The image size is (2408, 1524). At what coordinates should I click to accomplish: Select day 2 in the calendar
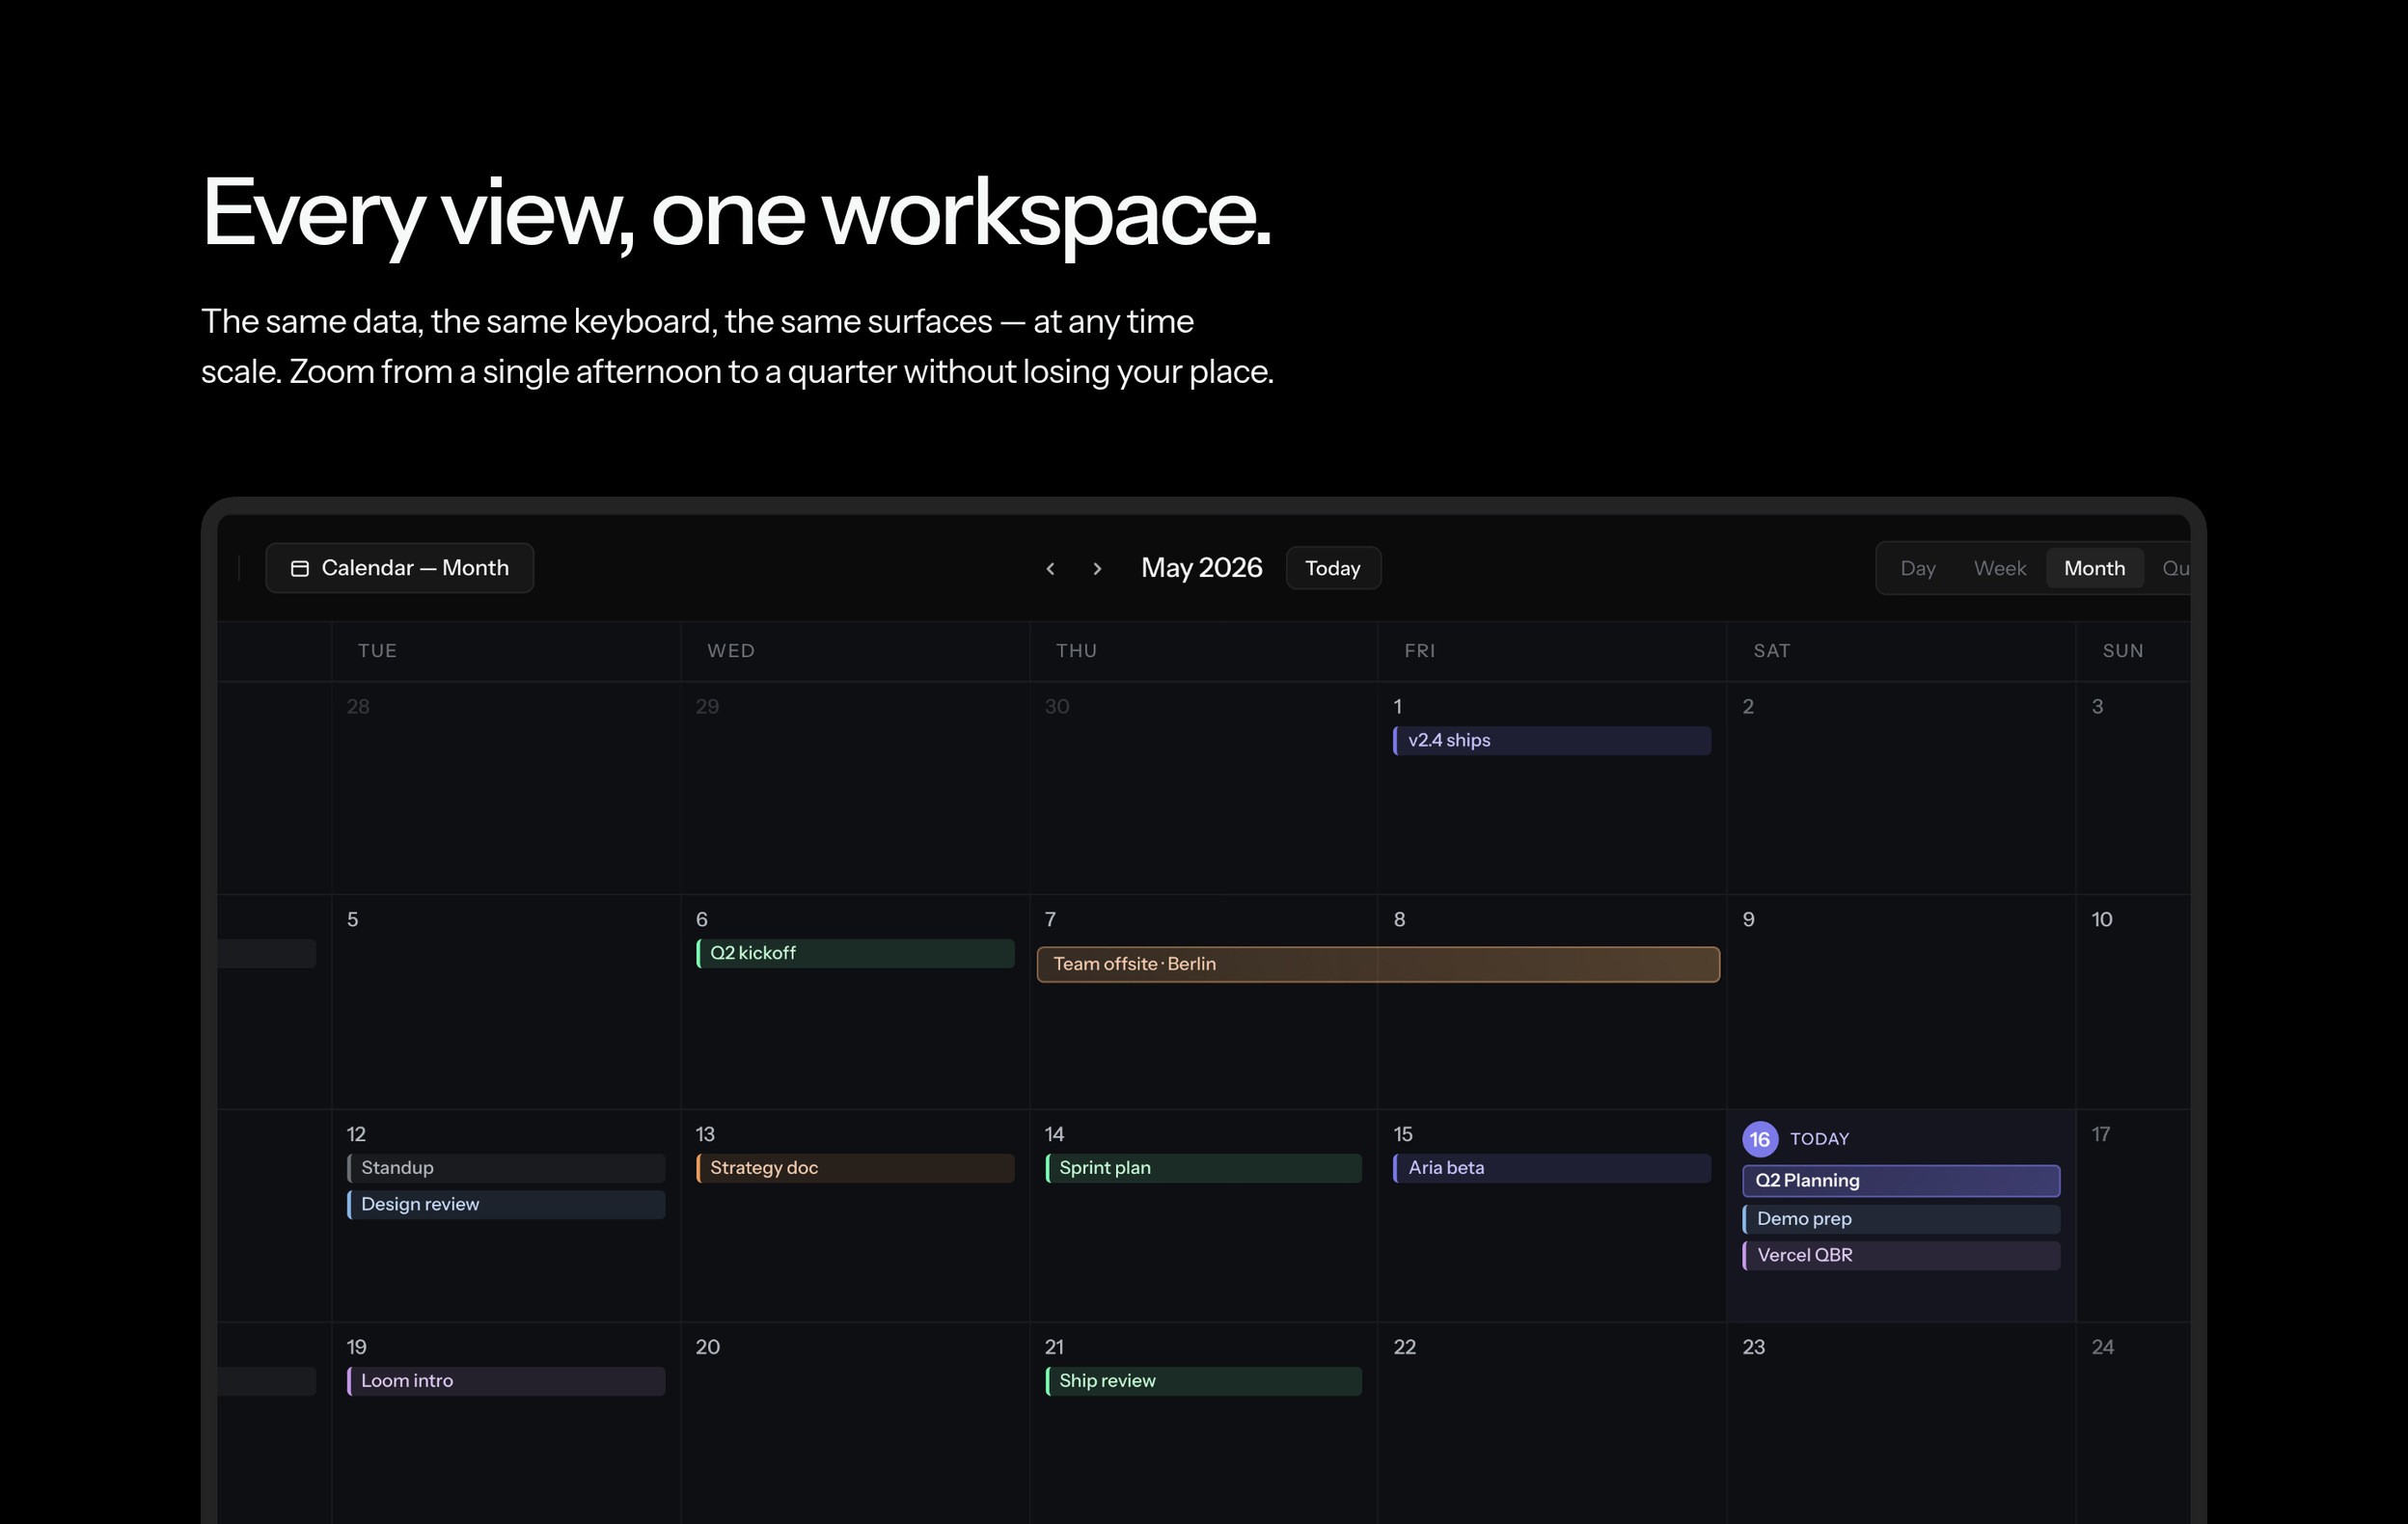pos(1748,707)
